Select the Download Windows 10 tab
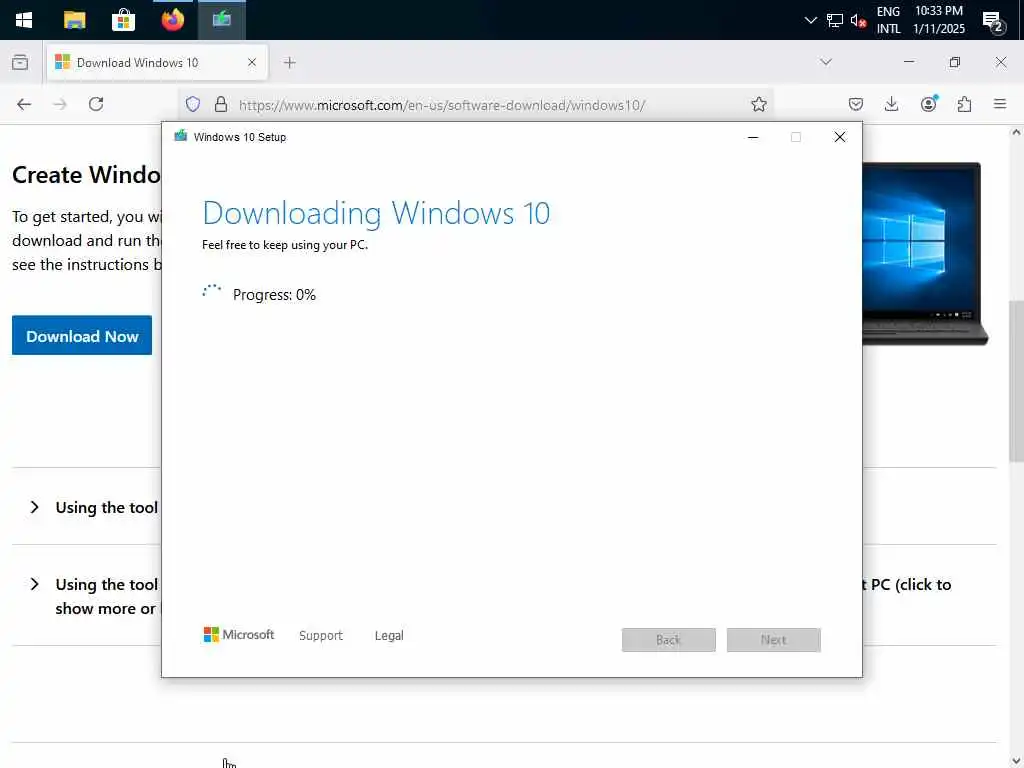This screenshot has width=1024, height=768. pos(157,63)
